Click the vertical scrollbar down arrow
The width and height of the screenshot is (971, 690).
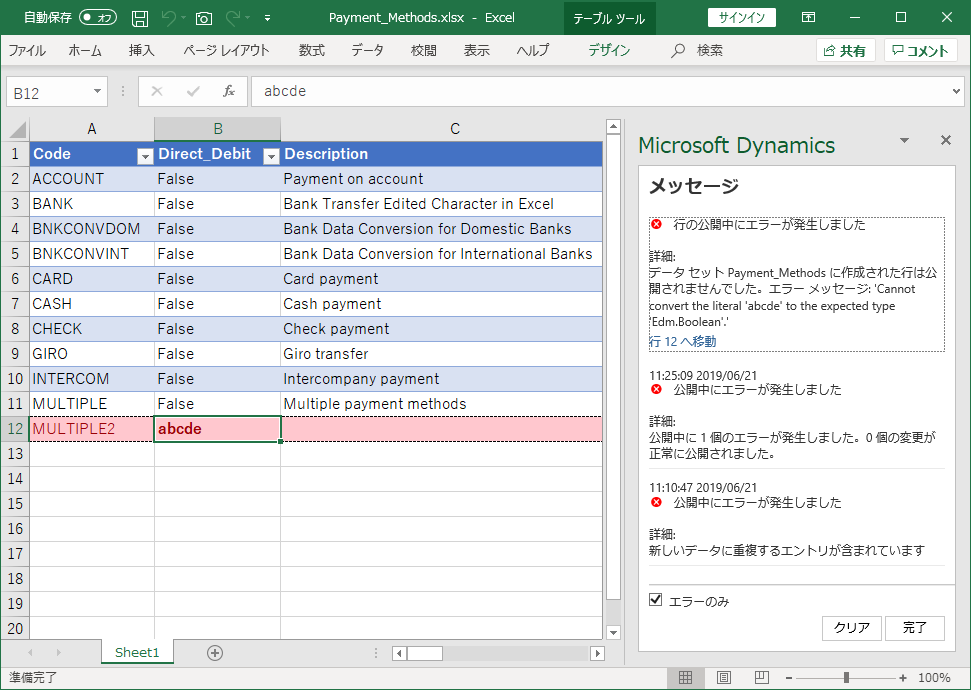(x=613, y=632)
